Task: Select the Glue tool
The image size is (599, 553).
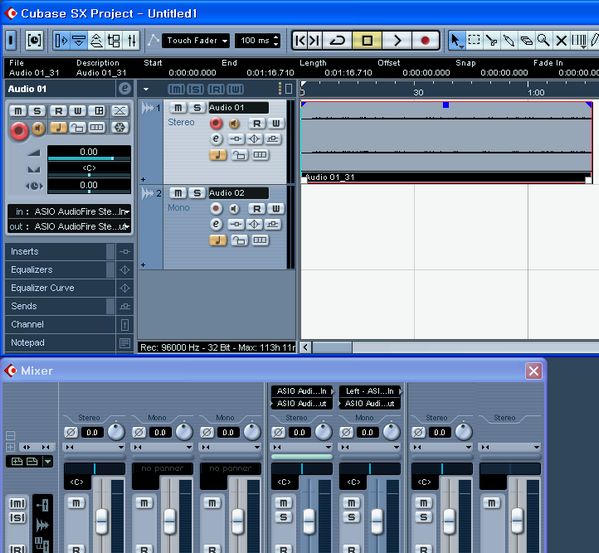Action: click(509, 40)
